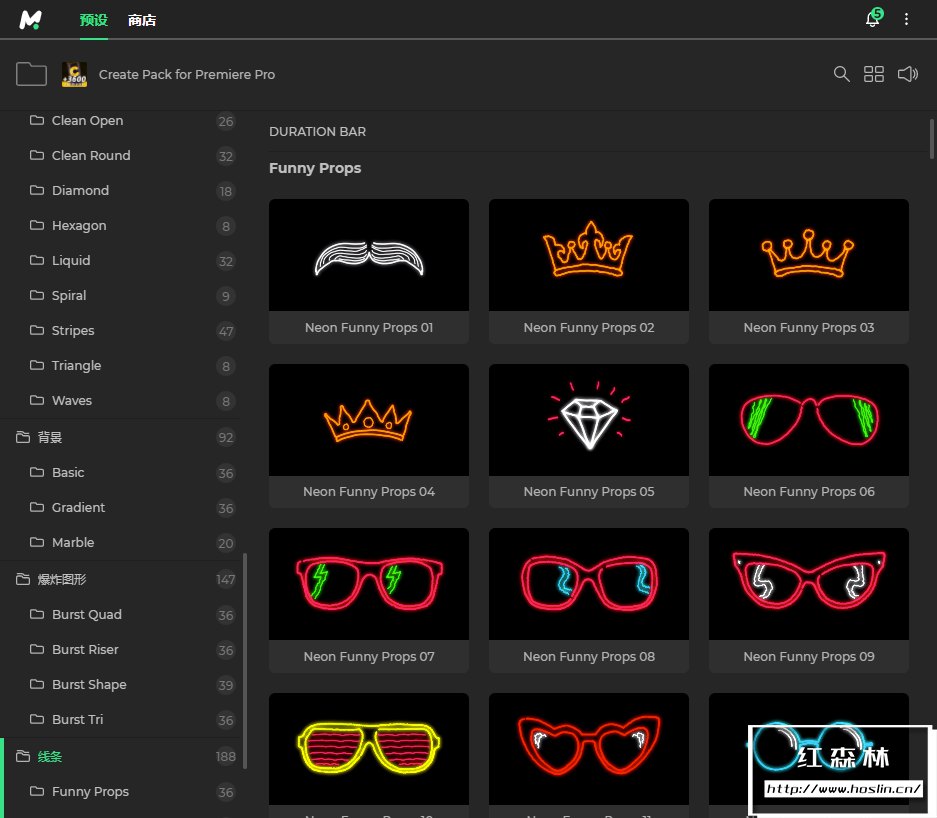Collapse the 爆炸图形 folder category
This screenshot has width=937, height=818.
23,579
